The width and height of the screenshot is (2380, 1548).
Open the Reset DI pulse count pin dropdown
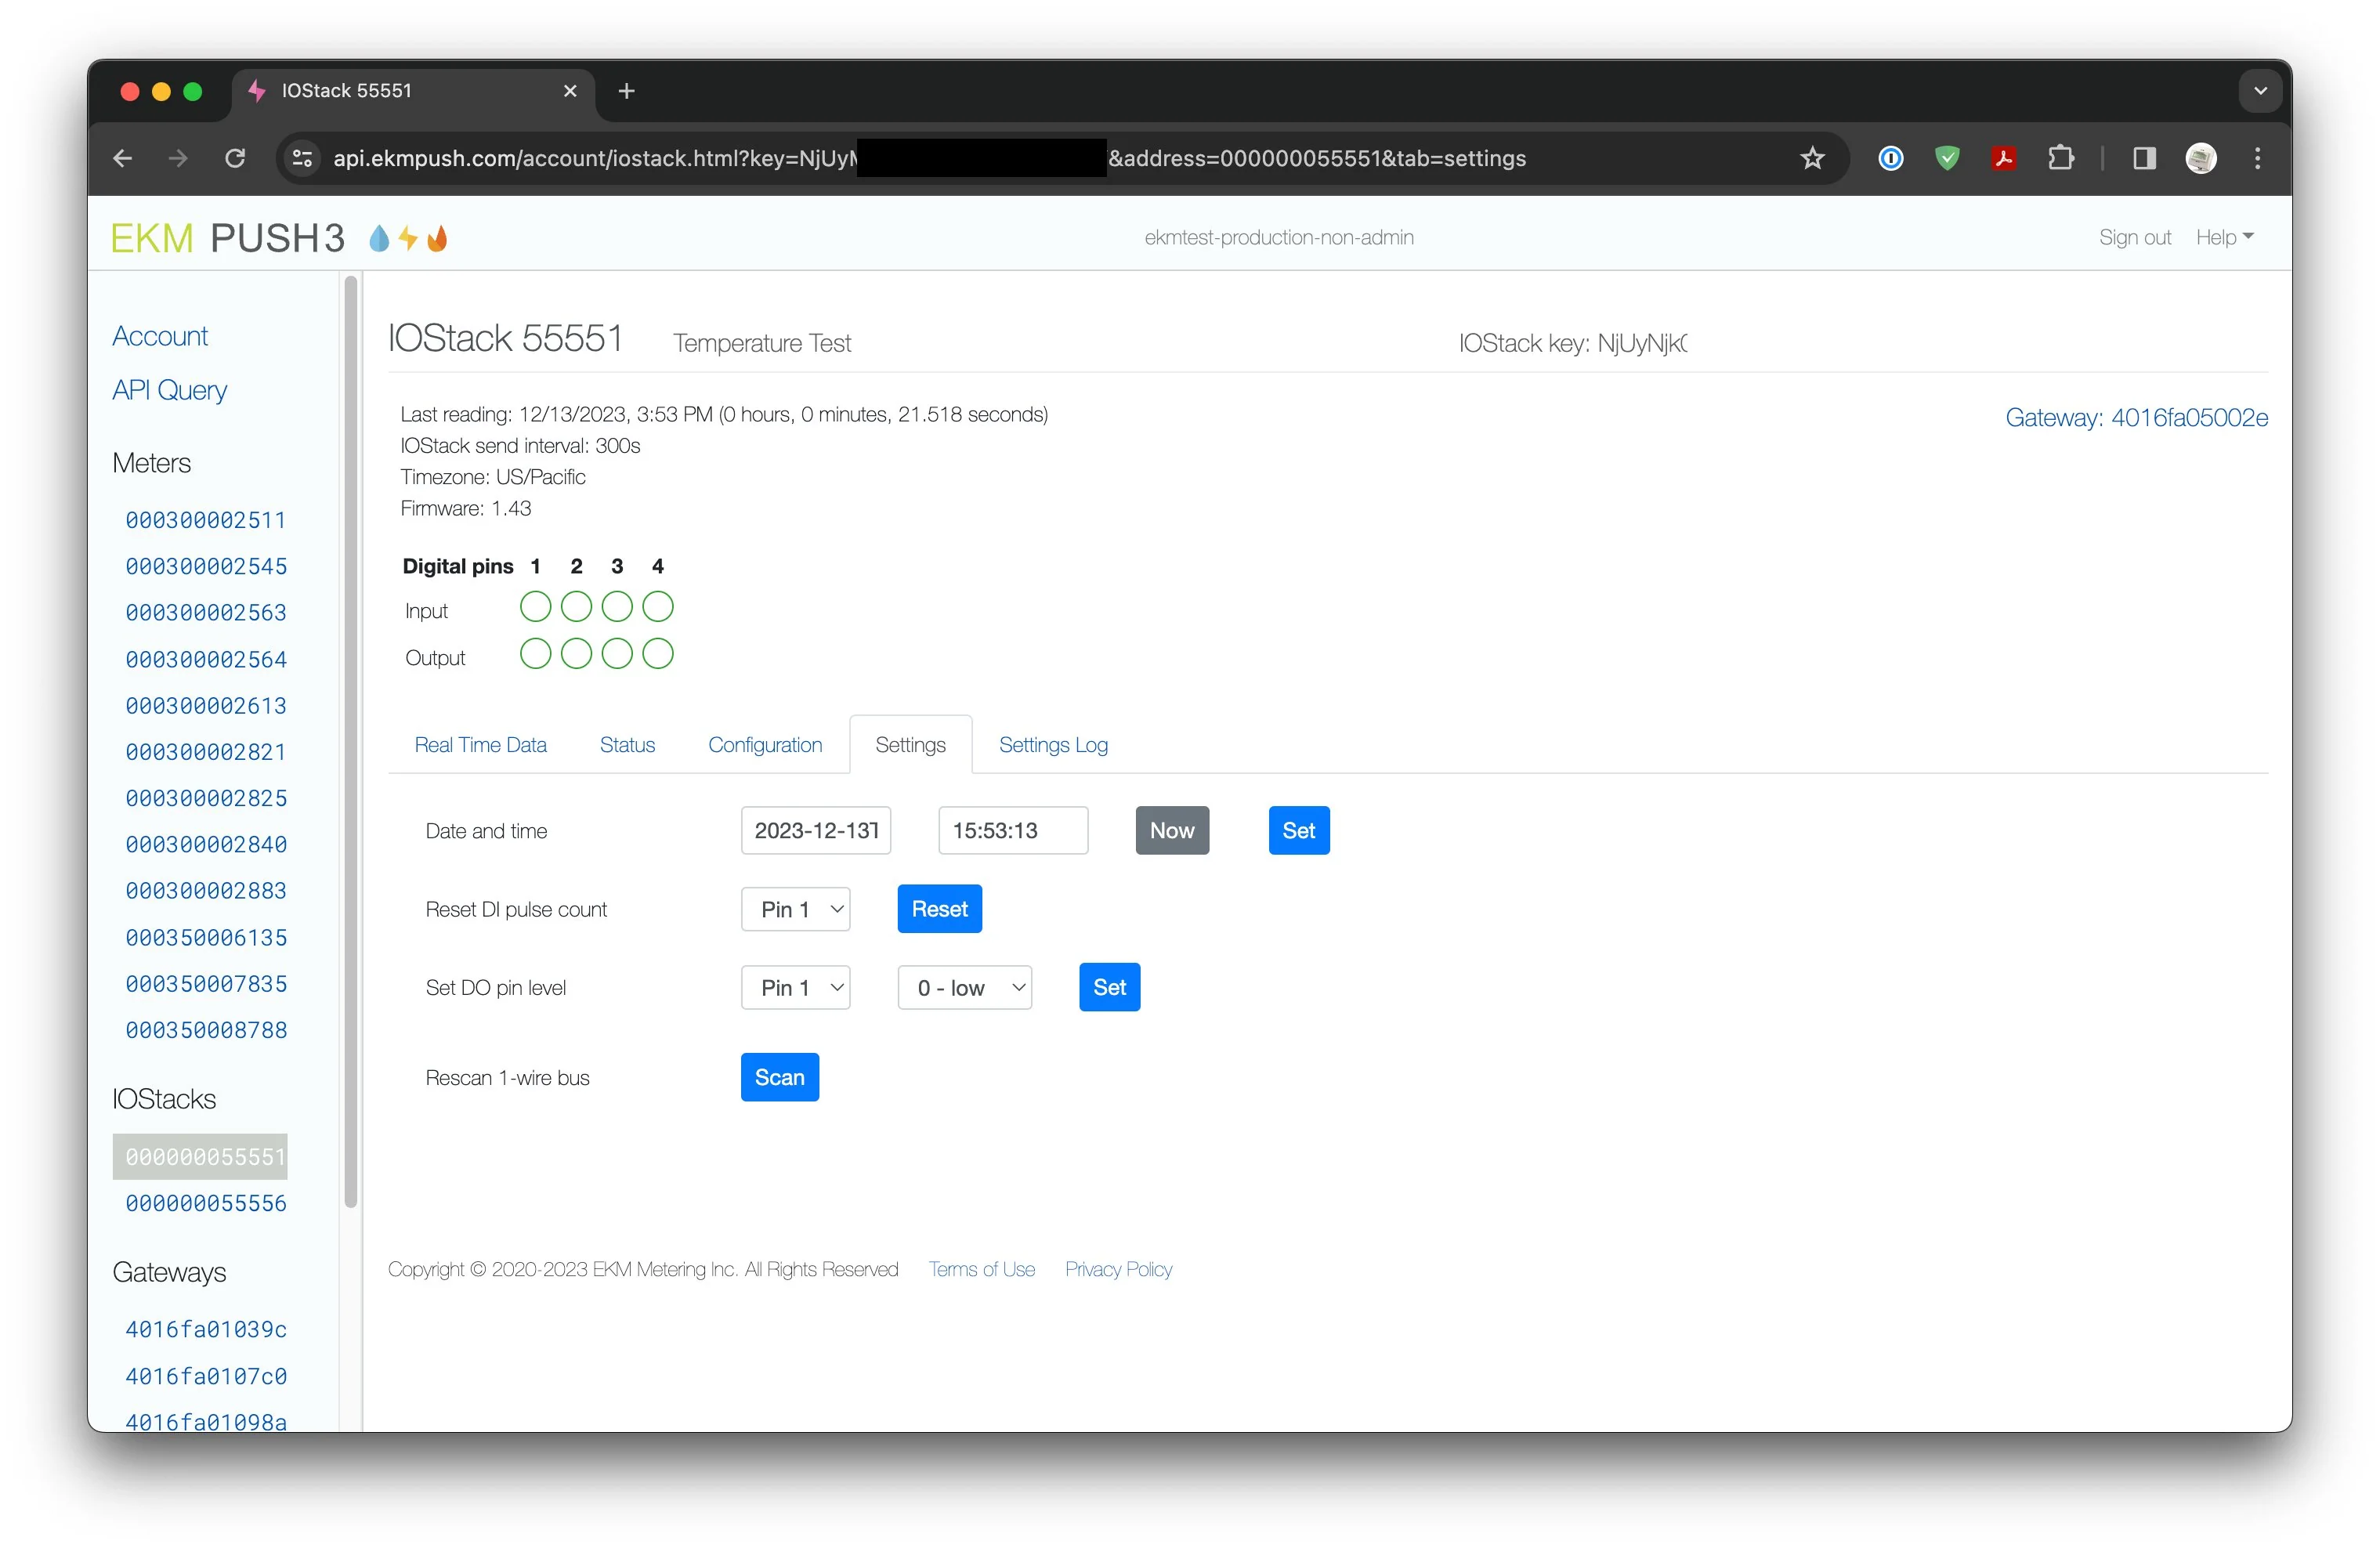click(x=795, y=909)
